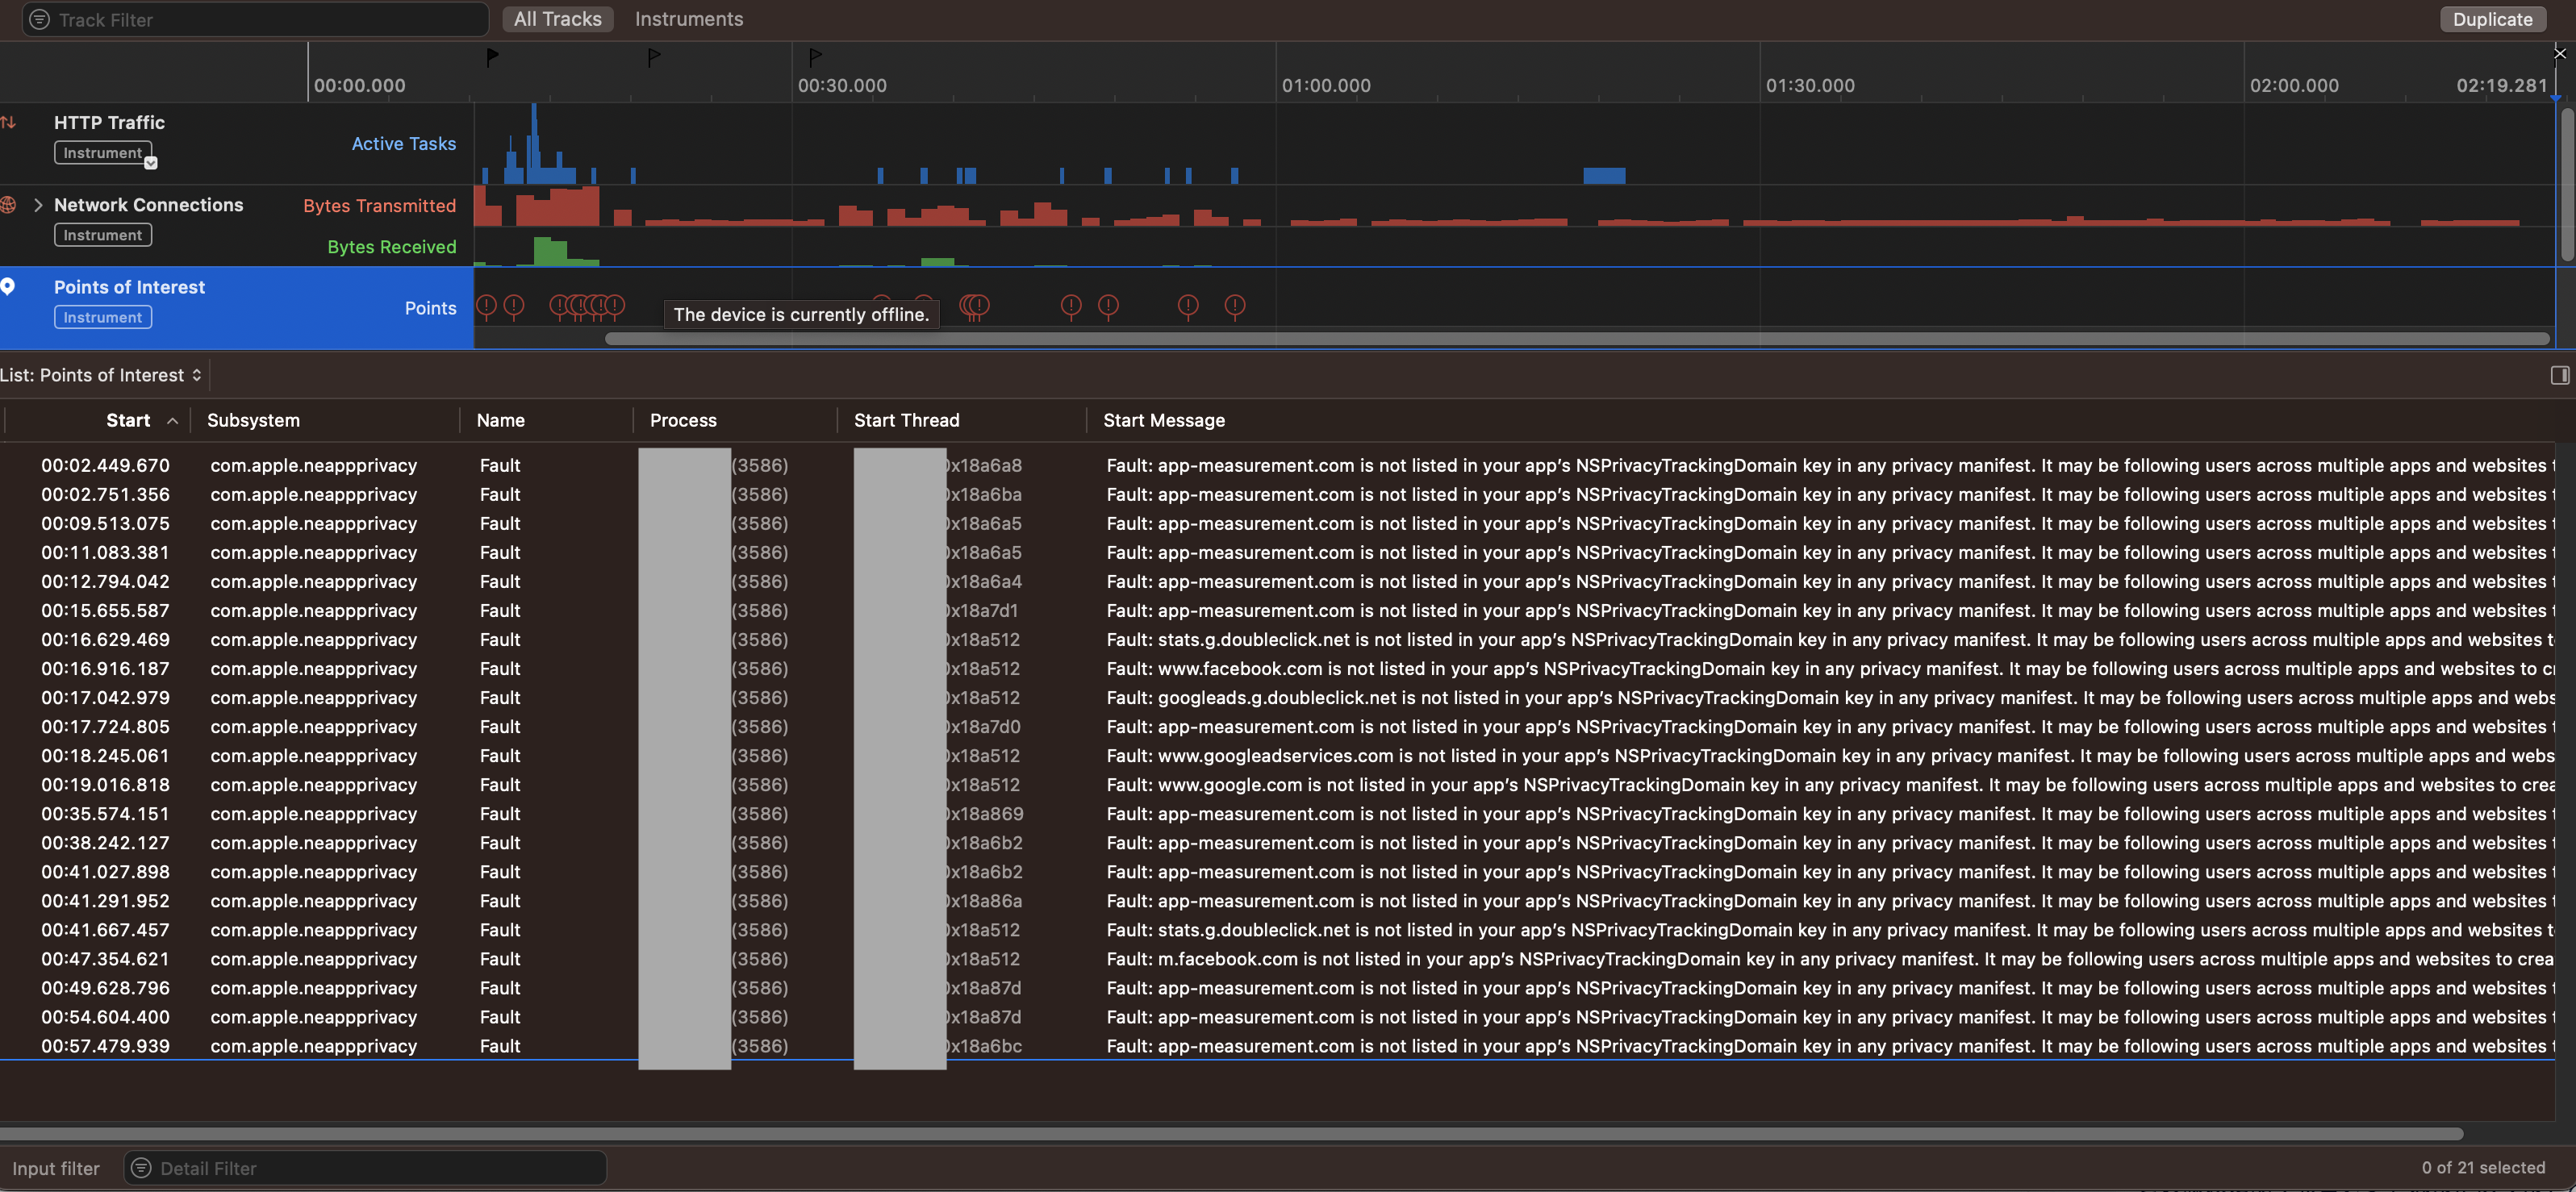This screenshot has width=2576, height=1192.
Task: Click the Fault name in the 00:12.794.042 row
Action: point(500,581)
